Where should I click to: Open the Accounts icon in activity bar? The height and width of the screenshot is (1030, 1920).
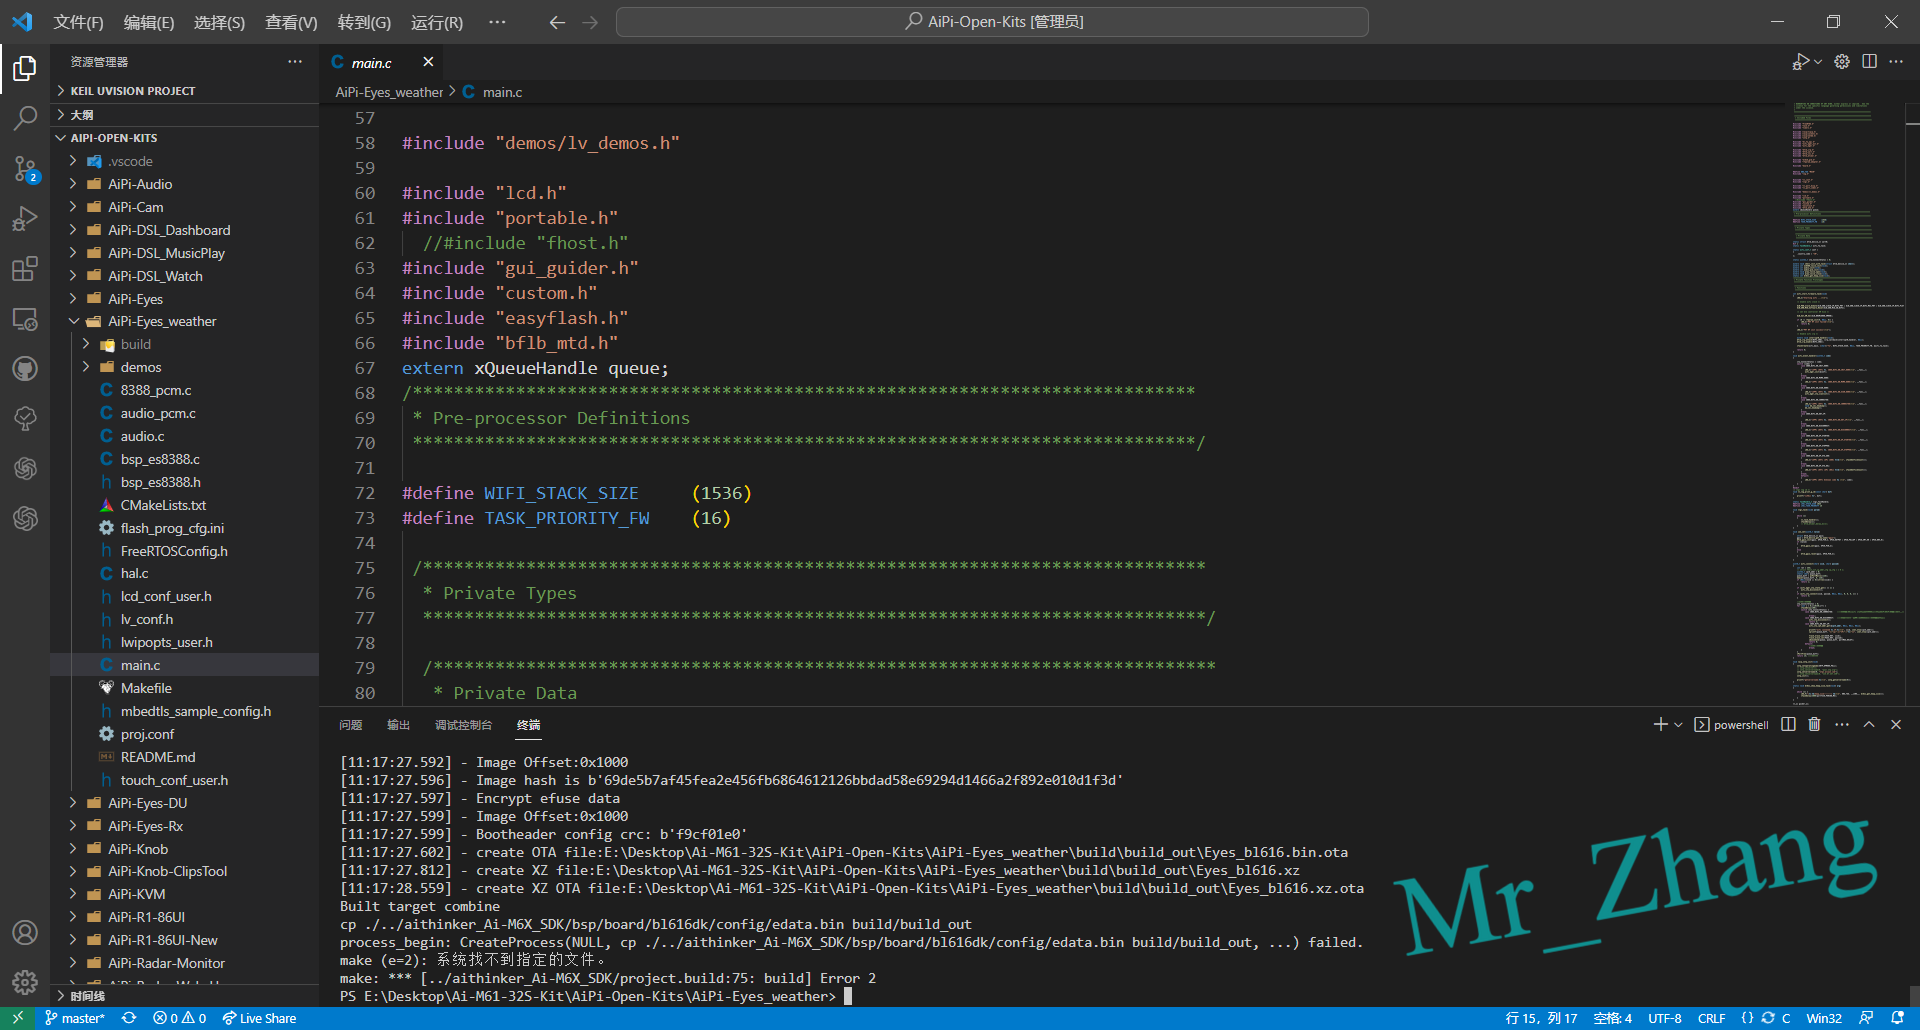point(25,932)
